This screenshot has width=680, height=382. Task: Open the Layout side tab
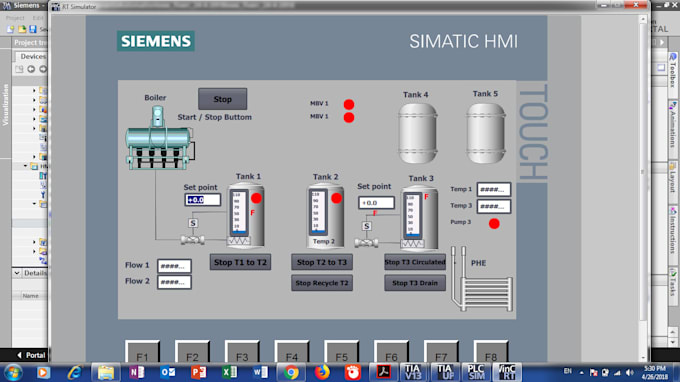(x=673, y=178)
